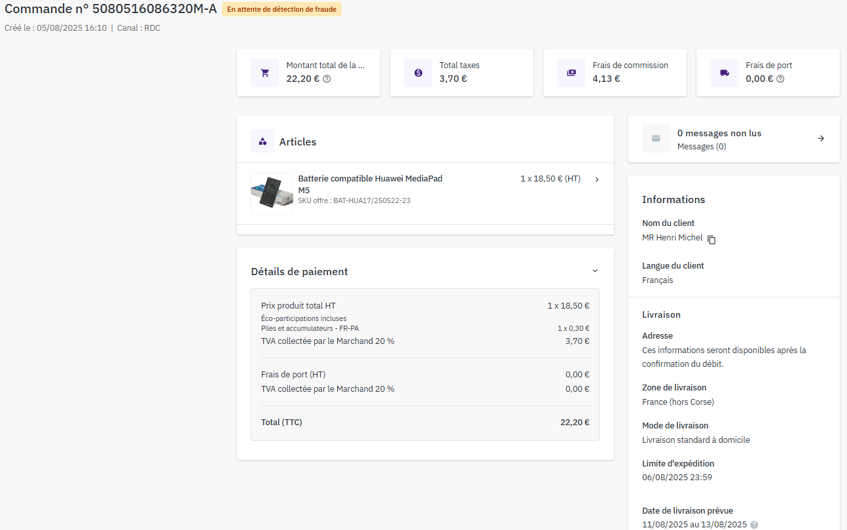Image resolution: width=847 pixels, height=530 pixels.
Task: Open the Messages (0) link
Action: (701, 147)
